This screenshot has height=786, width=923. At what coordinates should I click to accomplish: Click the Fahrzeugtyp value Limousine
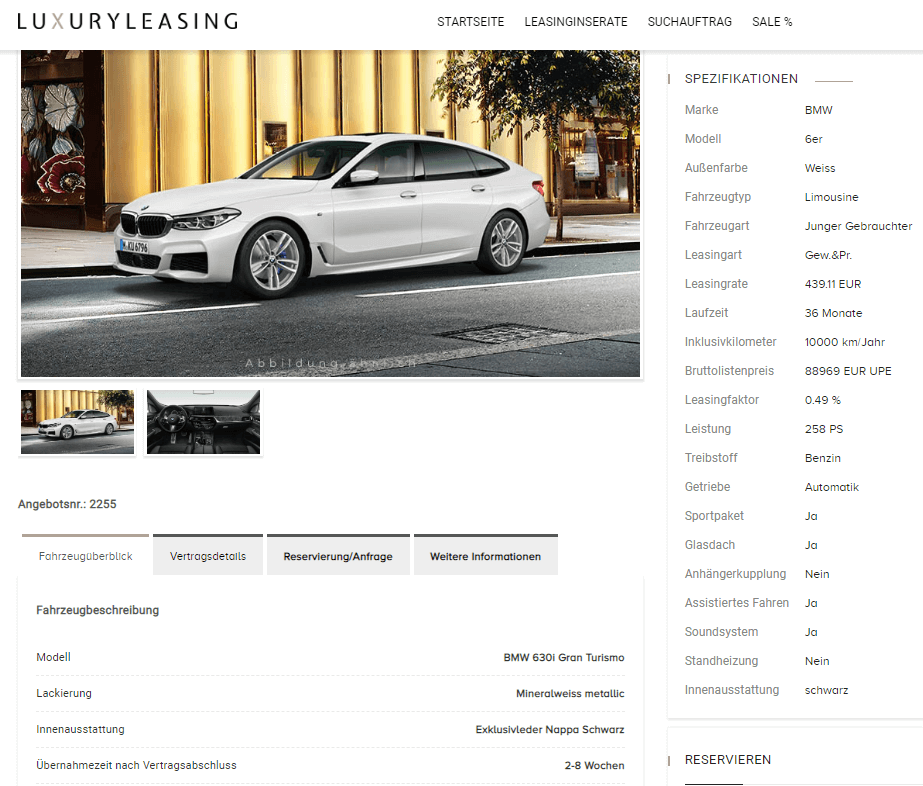pyautogui.click(x=831, y=197)
